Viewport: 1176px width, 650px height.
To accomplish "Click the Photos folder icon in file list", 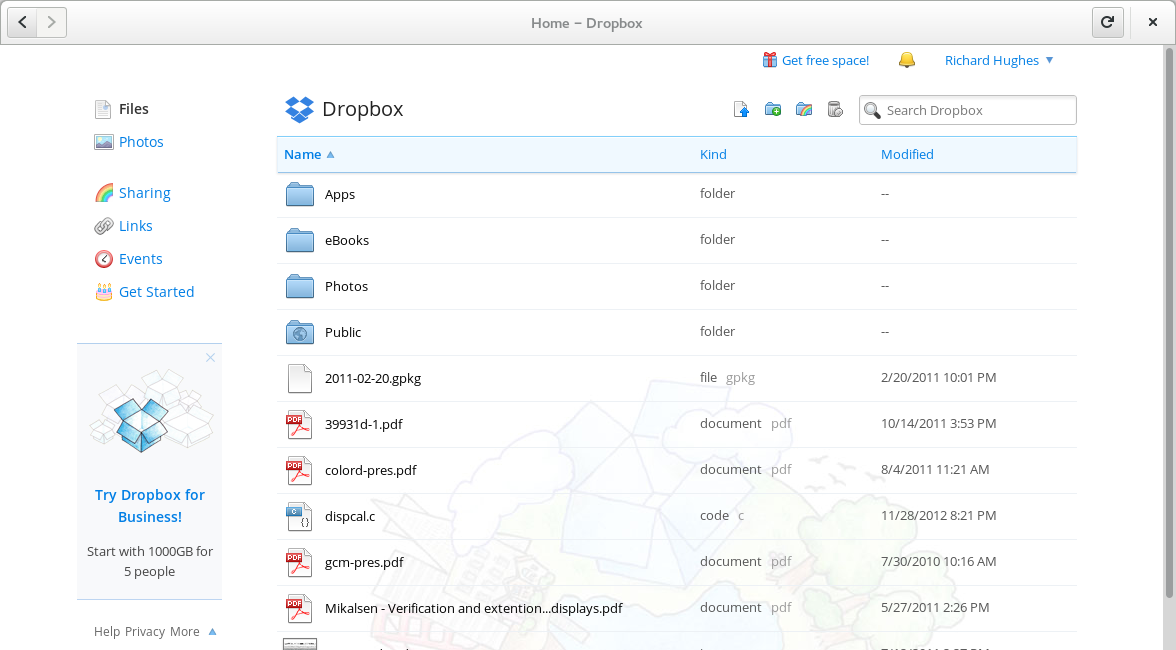I will tap(299, 286).
